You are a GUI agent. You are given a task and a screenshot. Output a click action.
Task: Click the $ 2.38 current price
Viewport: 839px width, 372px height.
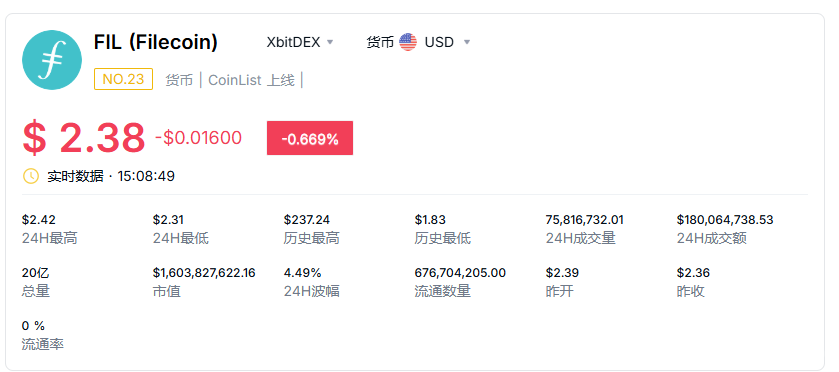point(84,138)
